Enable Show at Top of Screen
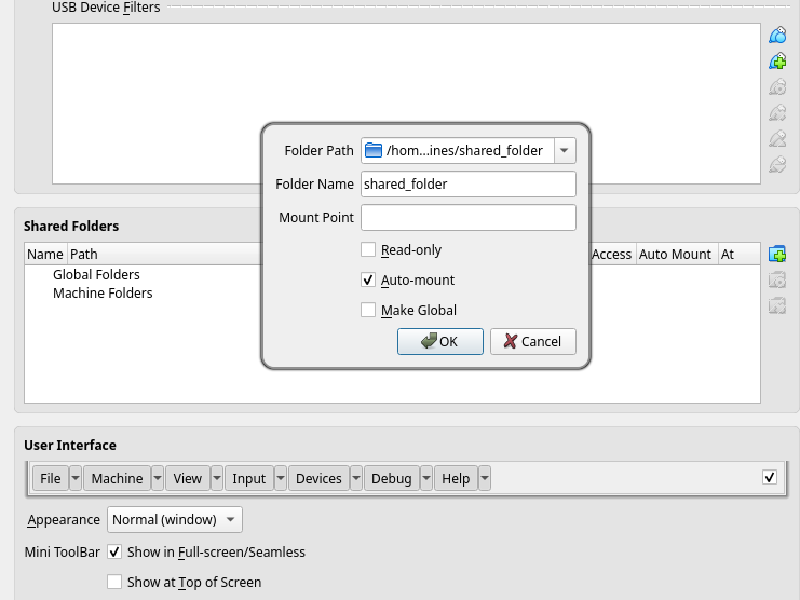800x600 pixels. pyautogui.click(x=115, y=582)
